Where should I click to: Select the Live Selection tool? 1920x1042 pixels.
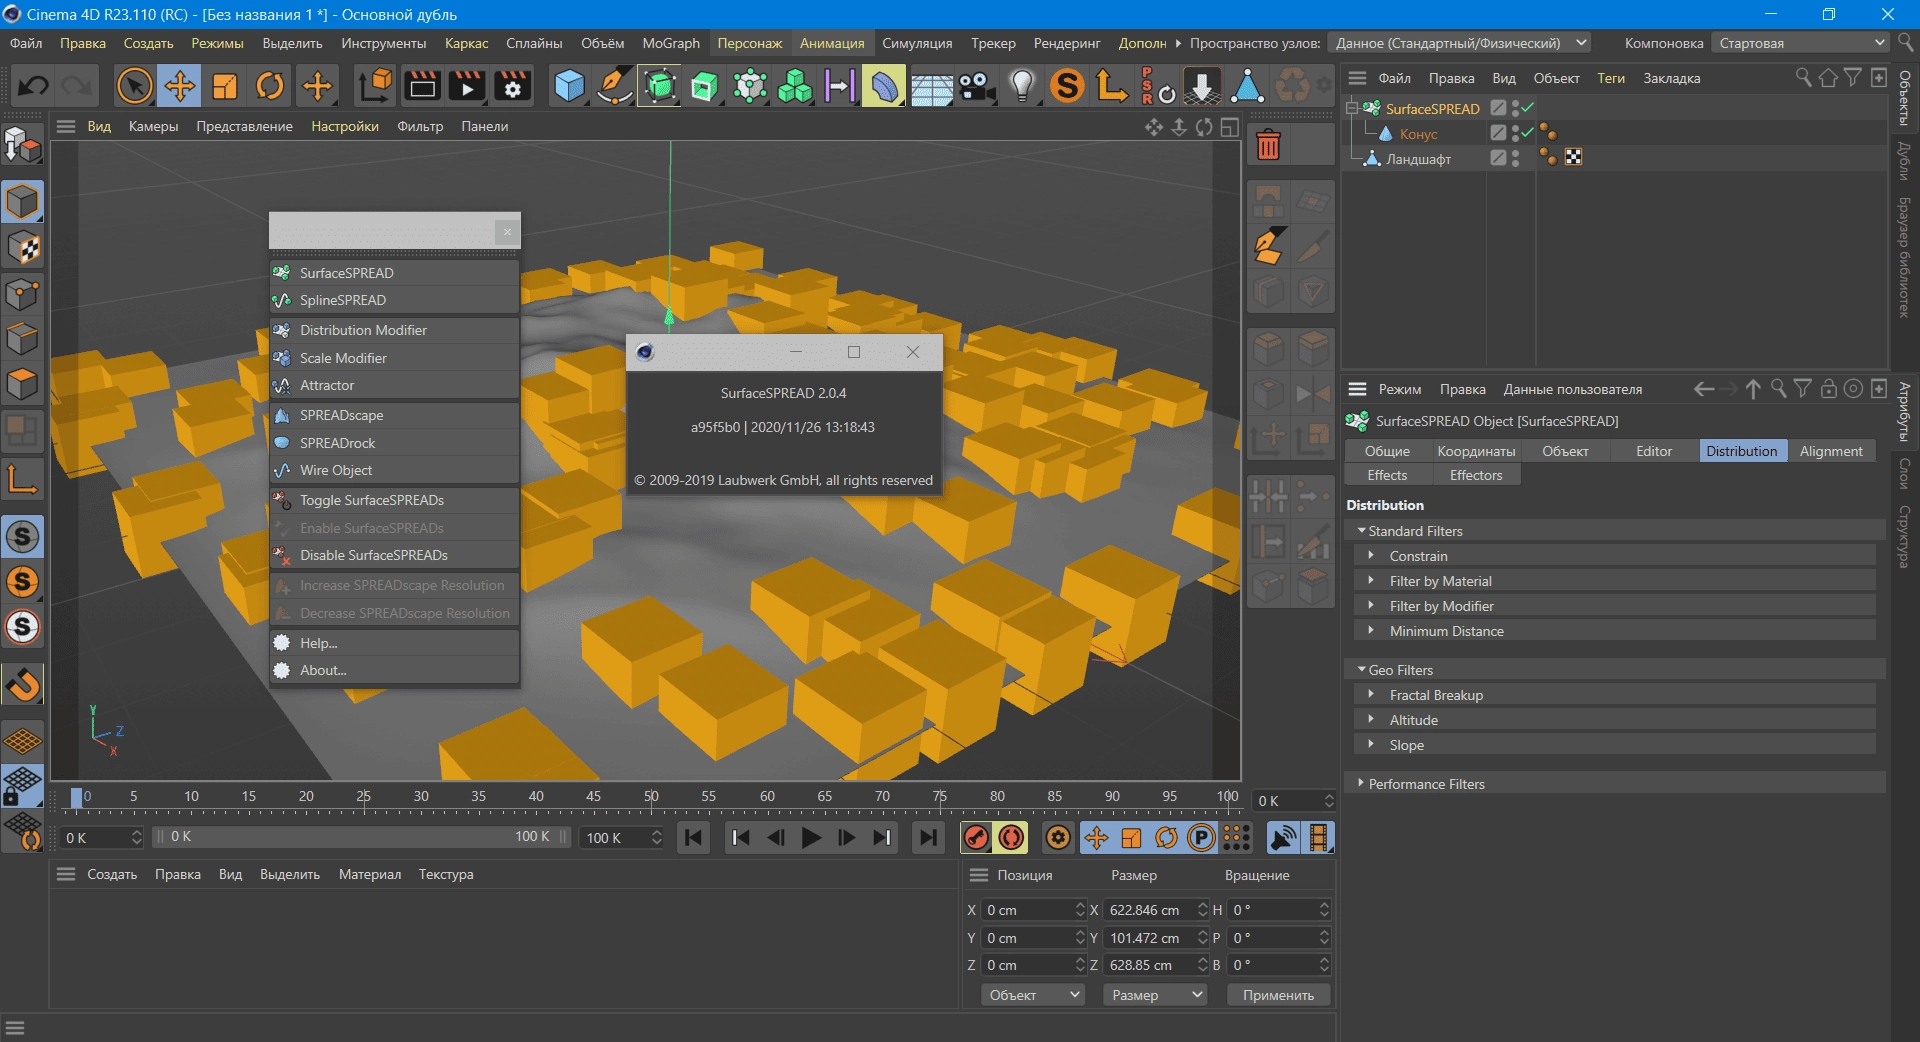point(134,86)
